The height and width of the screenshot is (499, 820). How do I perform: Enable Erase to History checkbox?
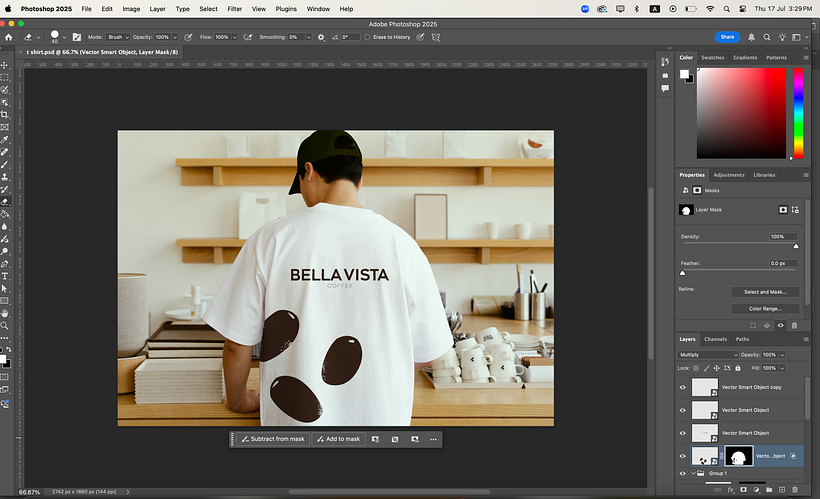click(367, 37)
